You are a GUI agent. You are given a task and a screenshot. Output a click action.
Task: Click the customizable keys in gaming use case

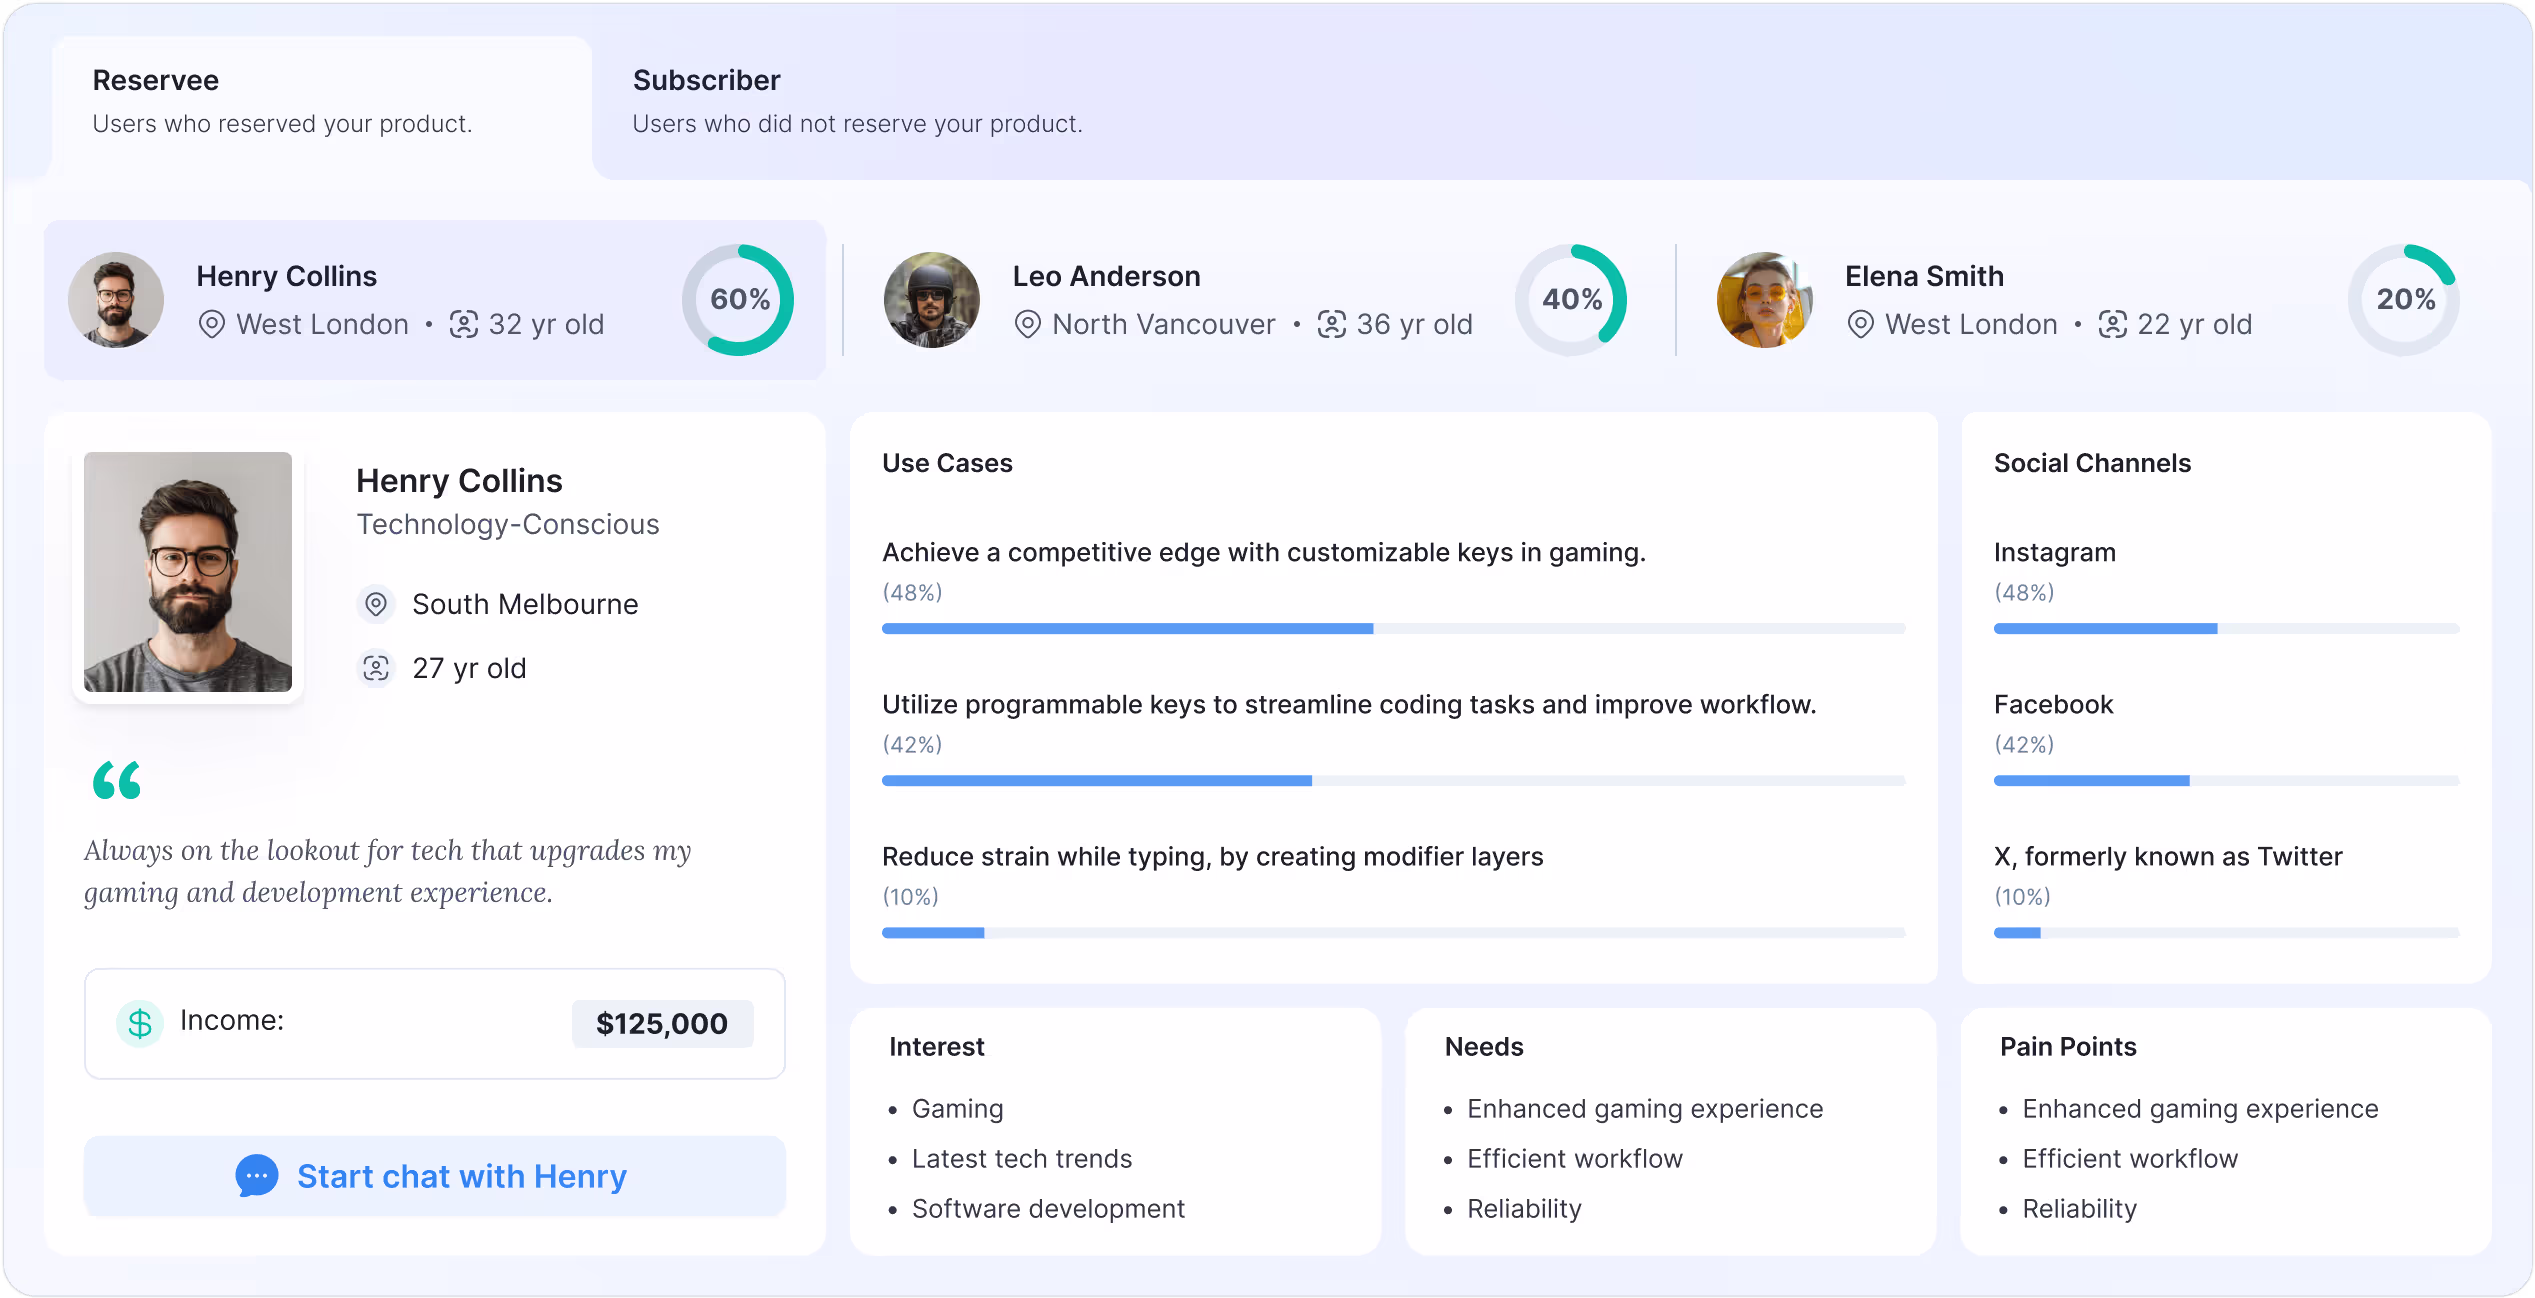tap(1264, 552)
